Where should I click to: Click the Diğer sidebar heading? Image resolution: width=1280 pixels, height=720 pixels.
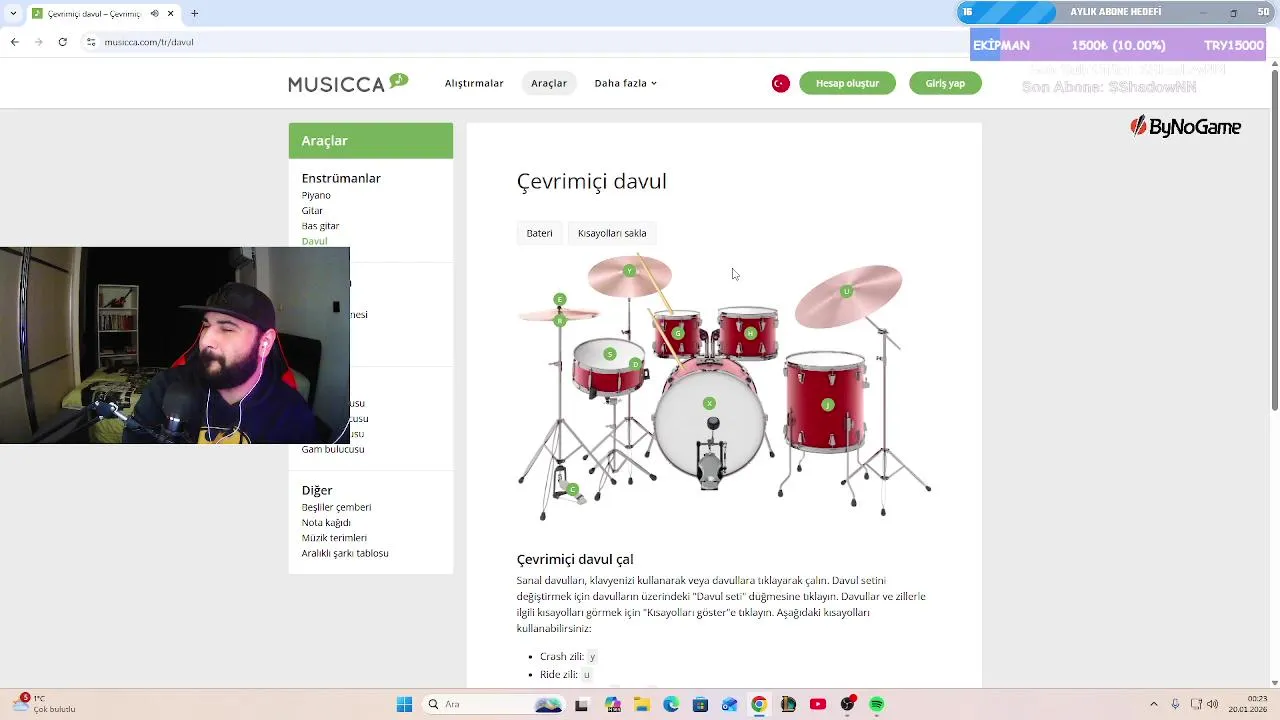coord(317,490)
